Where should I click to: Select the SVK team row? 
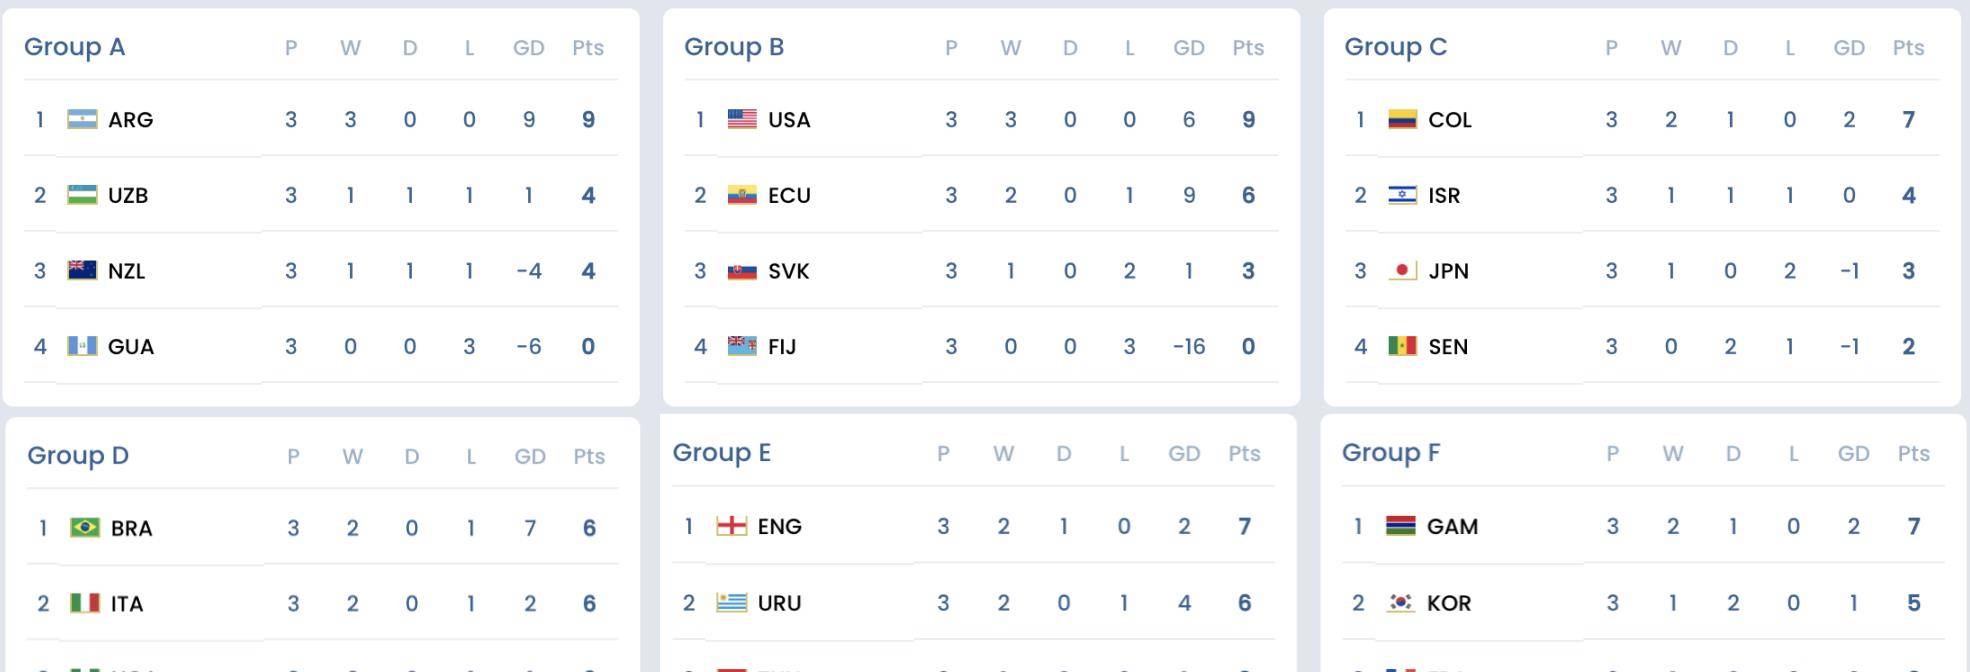[981, 270]
